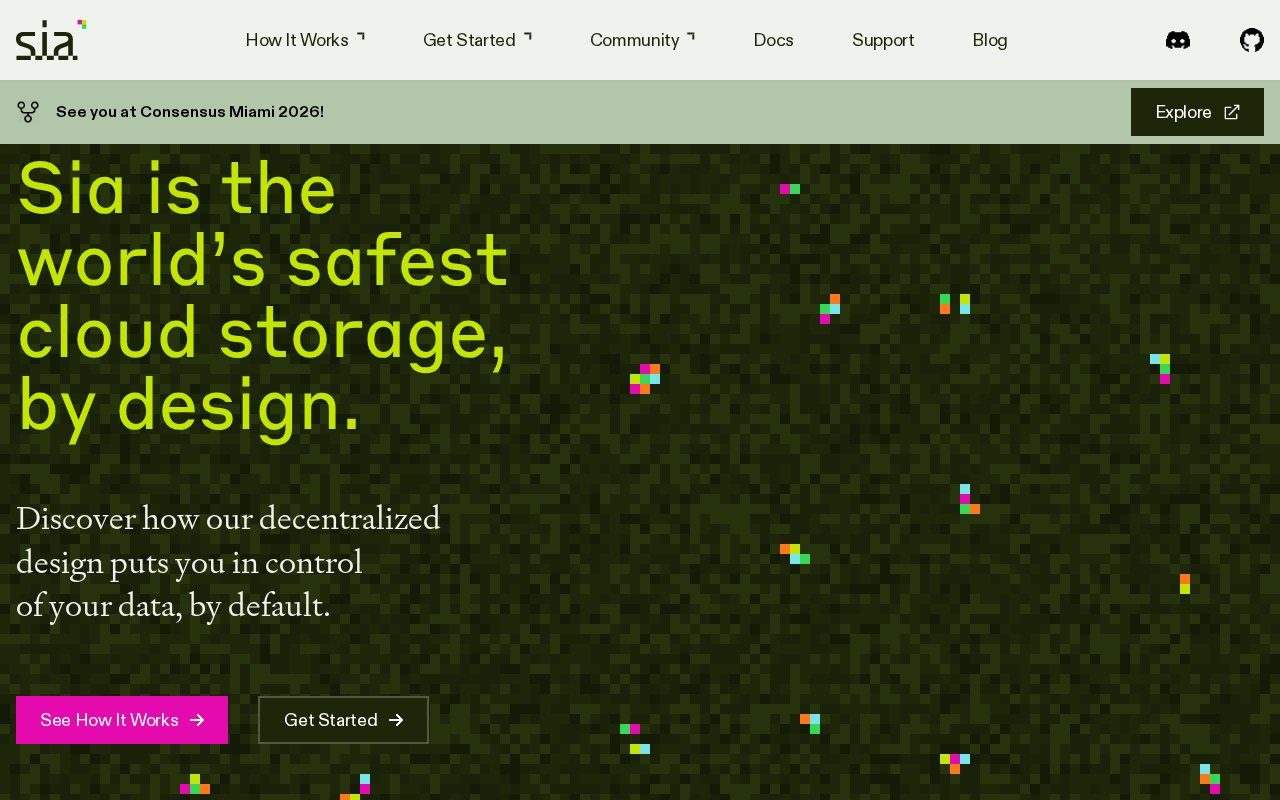This screenshot has width=1280, height=800.
Task: Click the Explore button in the banner
Action: [x=1197, y=112]
